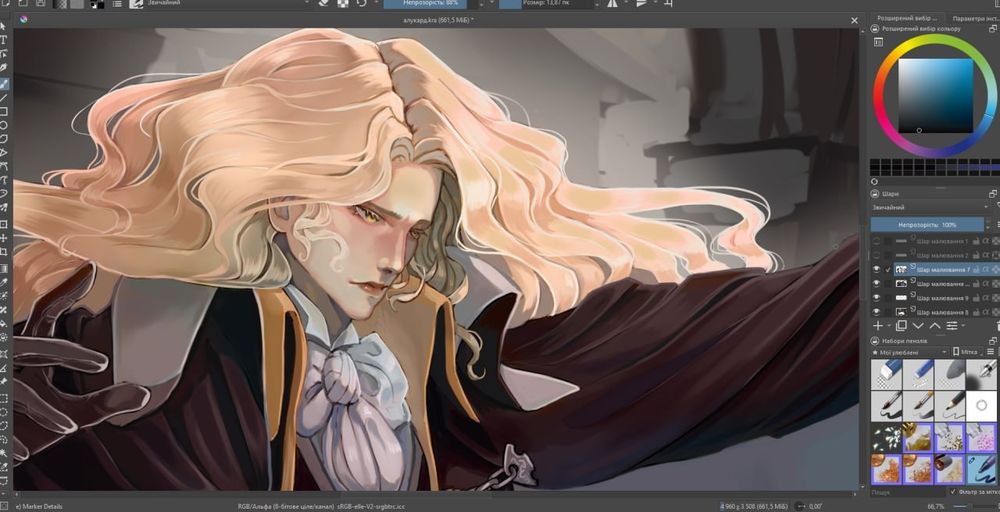Move selected layer up
This screenshot has height=512, width=1000.
[x=935, y=326]
